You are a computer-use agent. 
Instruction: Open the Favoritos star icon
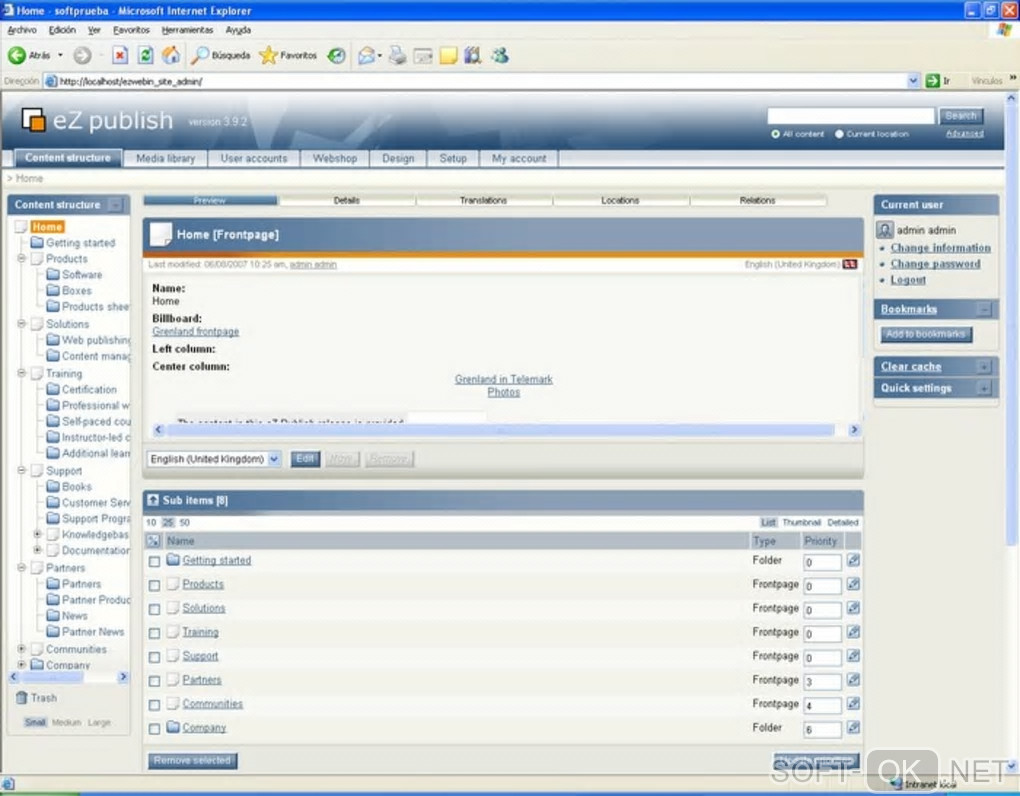(x=268, y=55)
